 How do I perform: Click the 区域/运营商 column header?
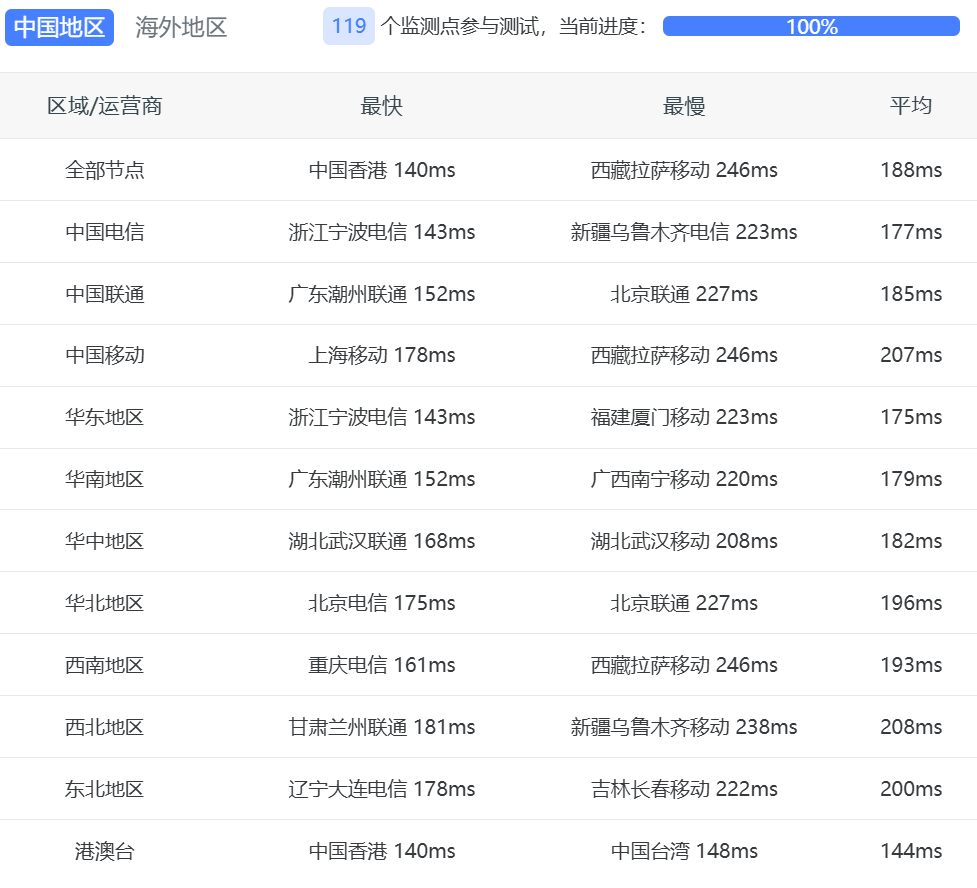(105, 106)
